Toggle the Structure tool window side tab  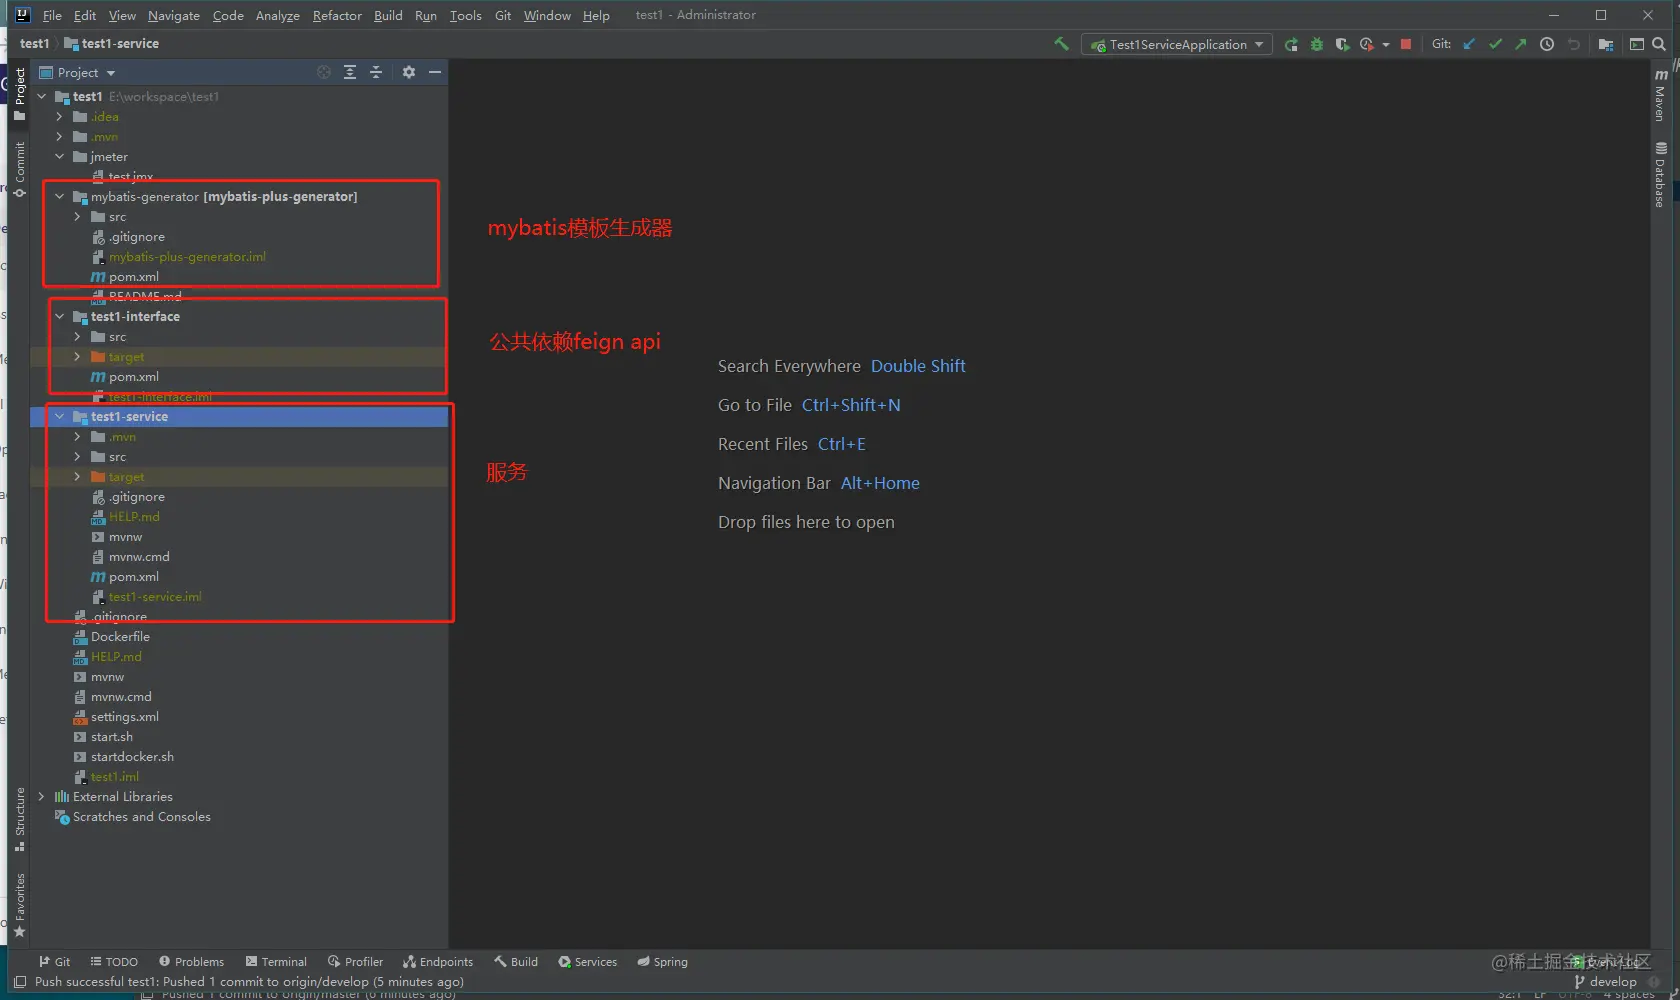(19, 819)
